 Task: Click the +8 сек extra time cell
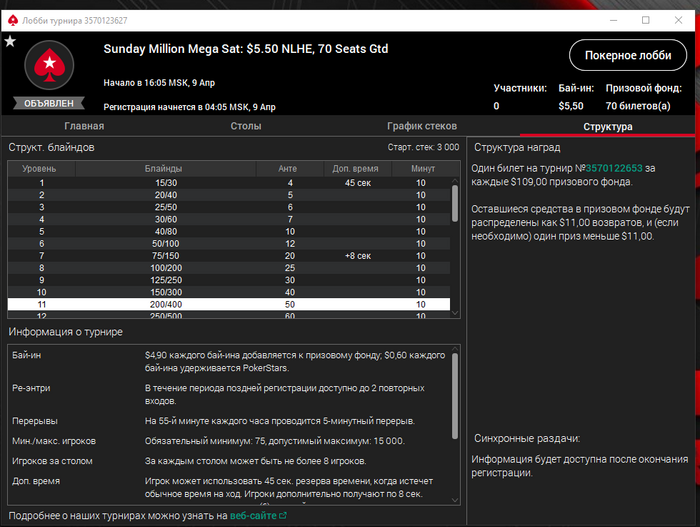[358, 256]
